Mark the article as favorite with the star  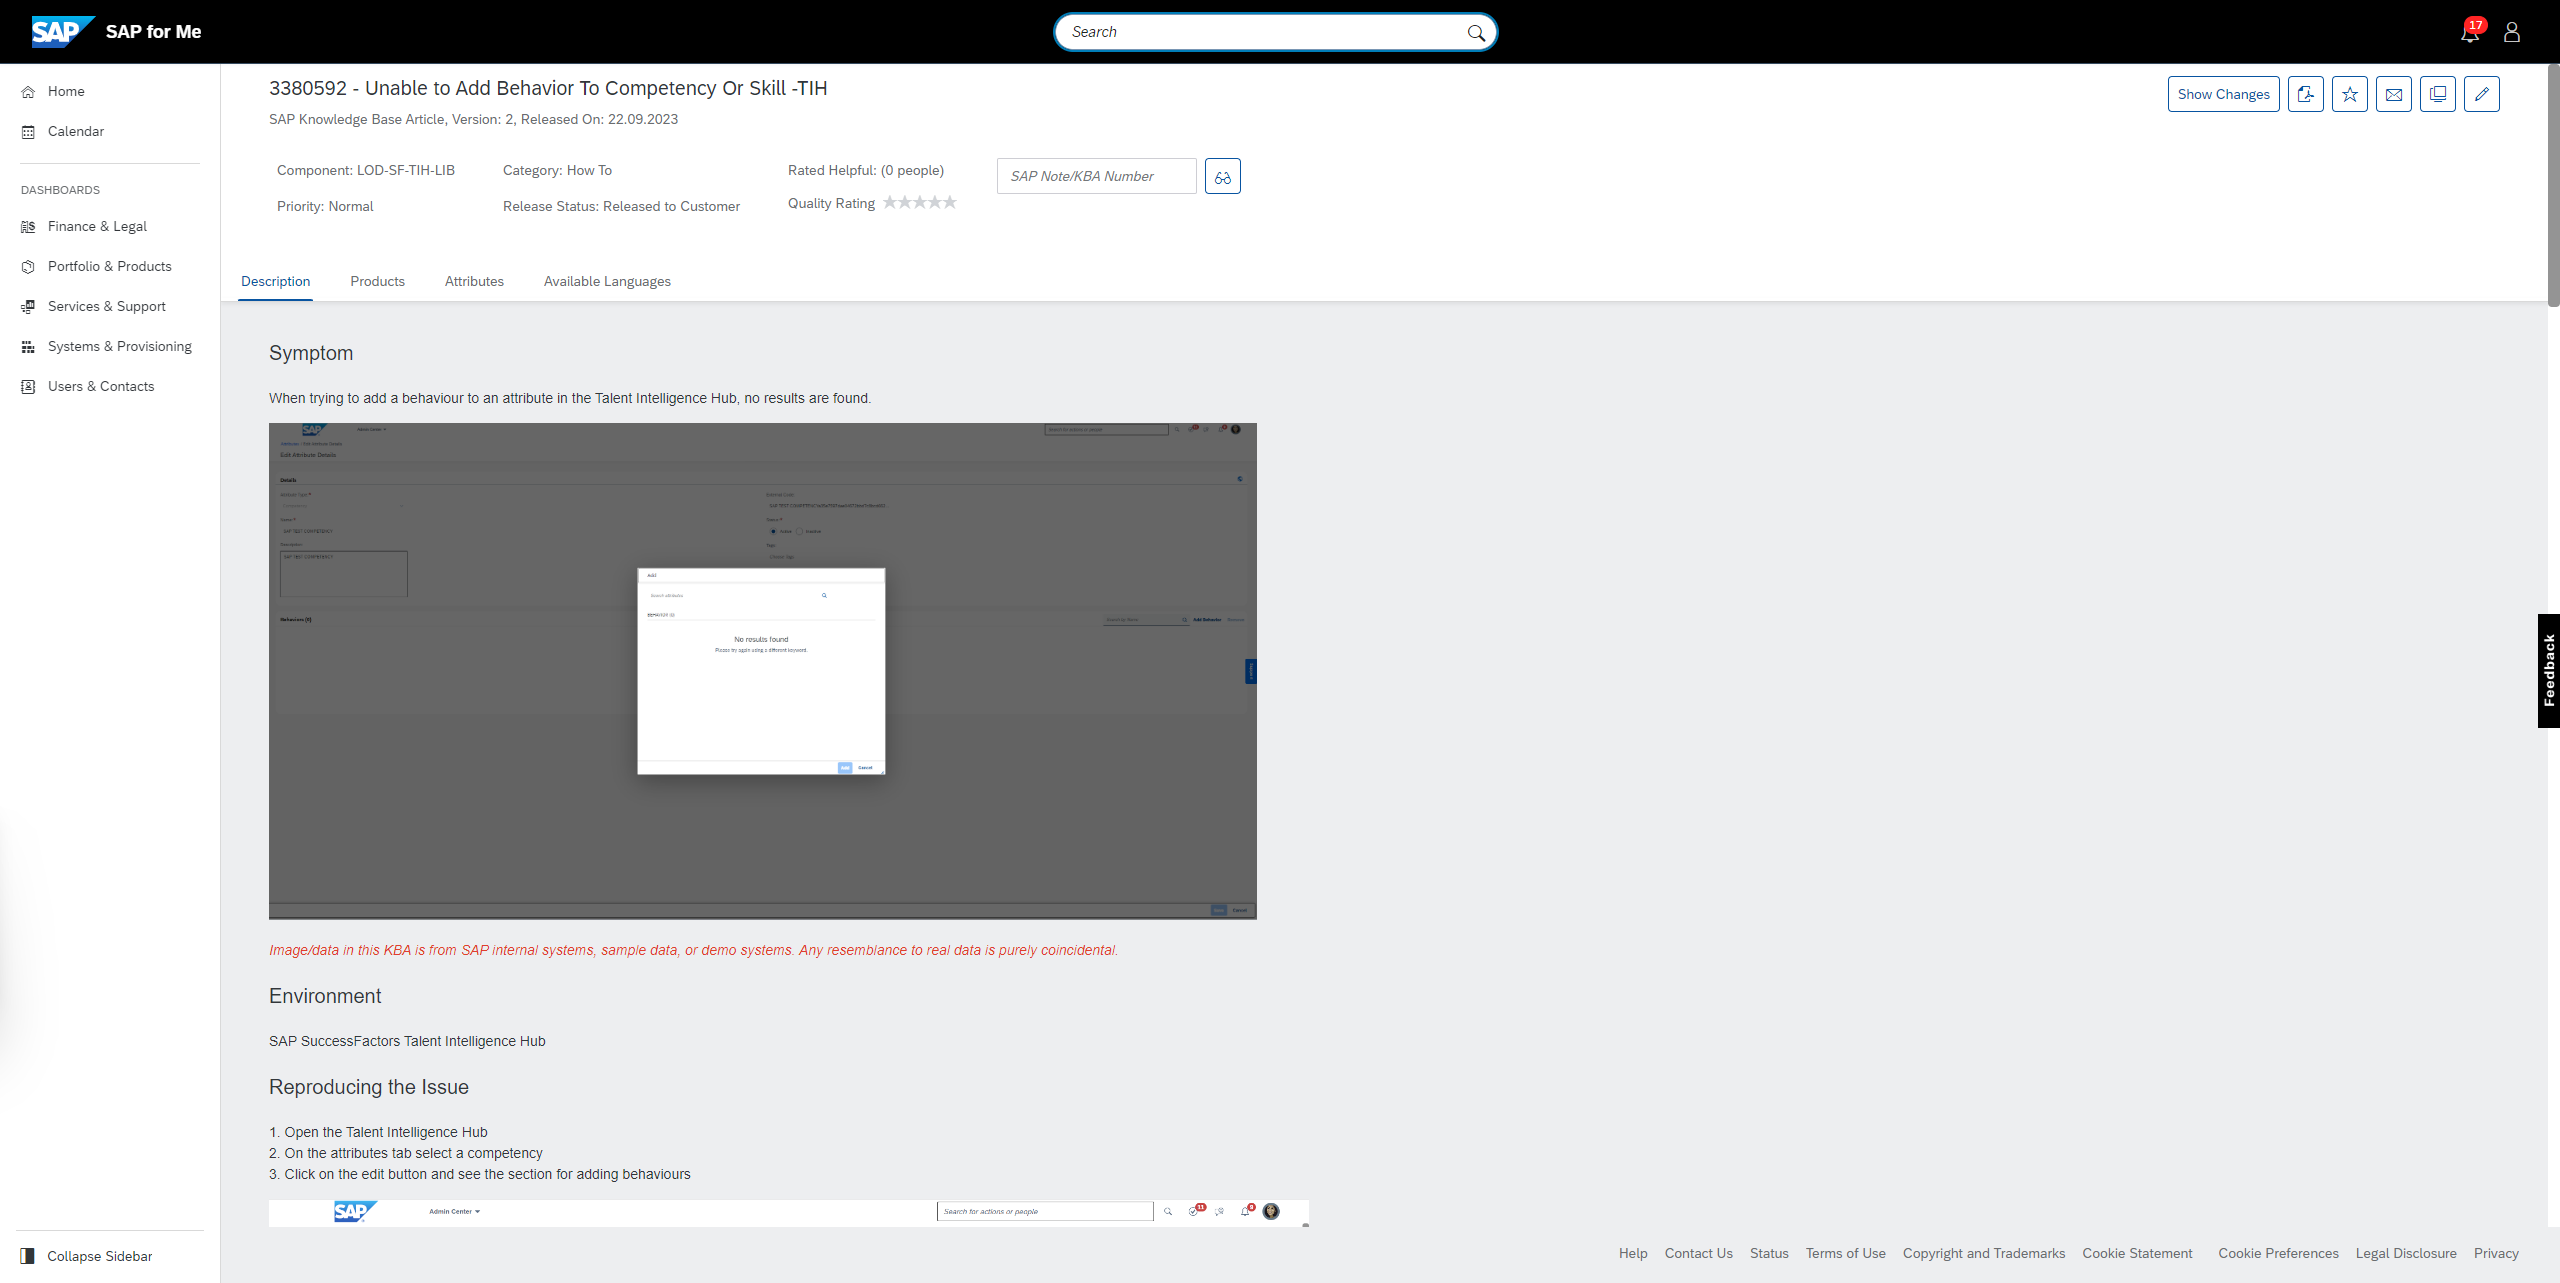click(x=2350, y=94)
